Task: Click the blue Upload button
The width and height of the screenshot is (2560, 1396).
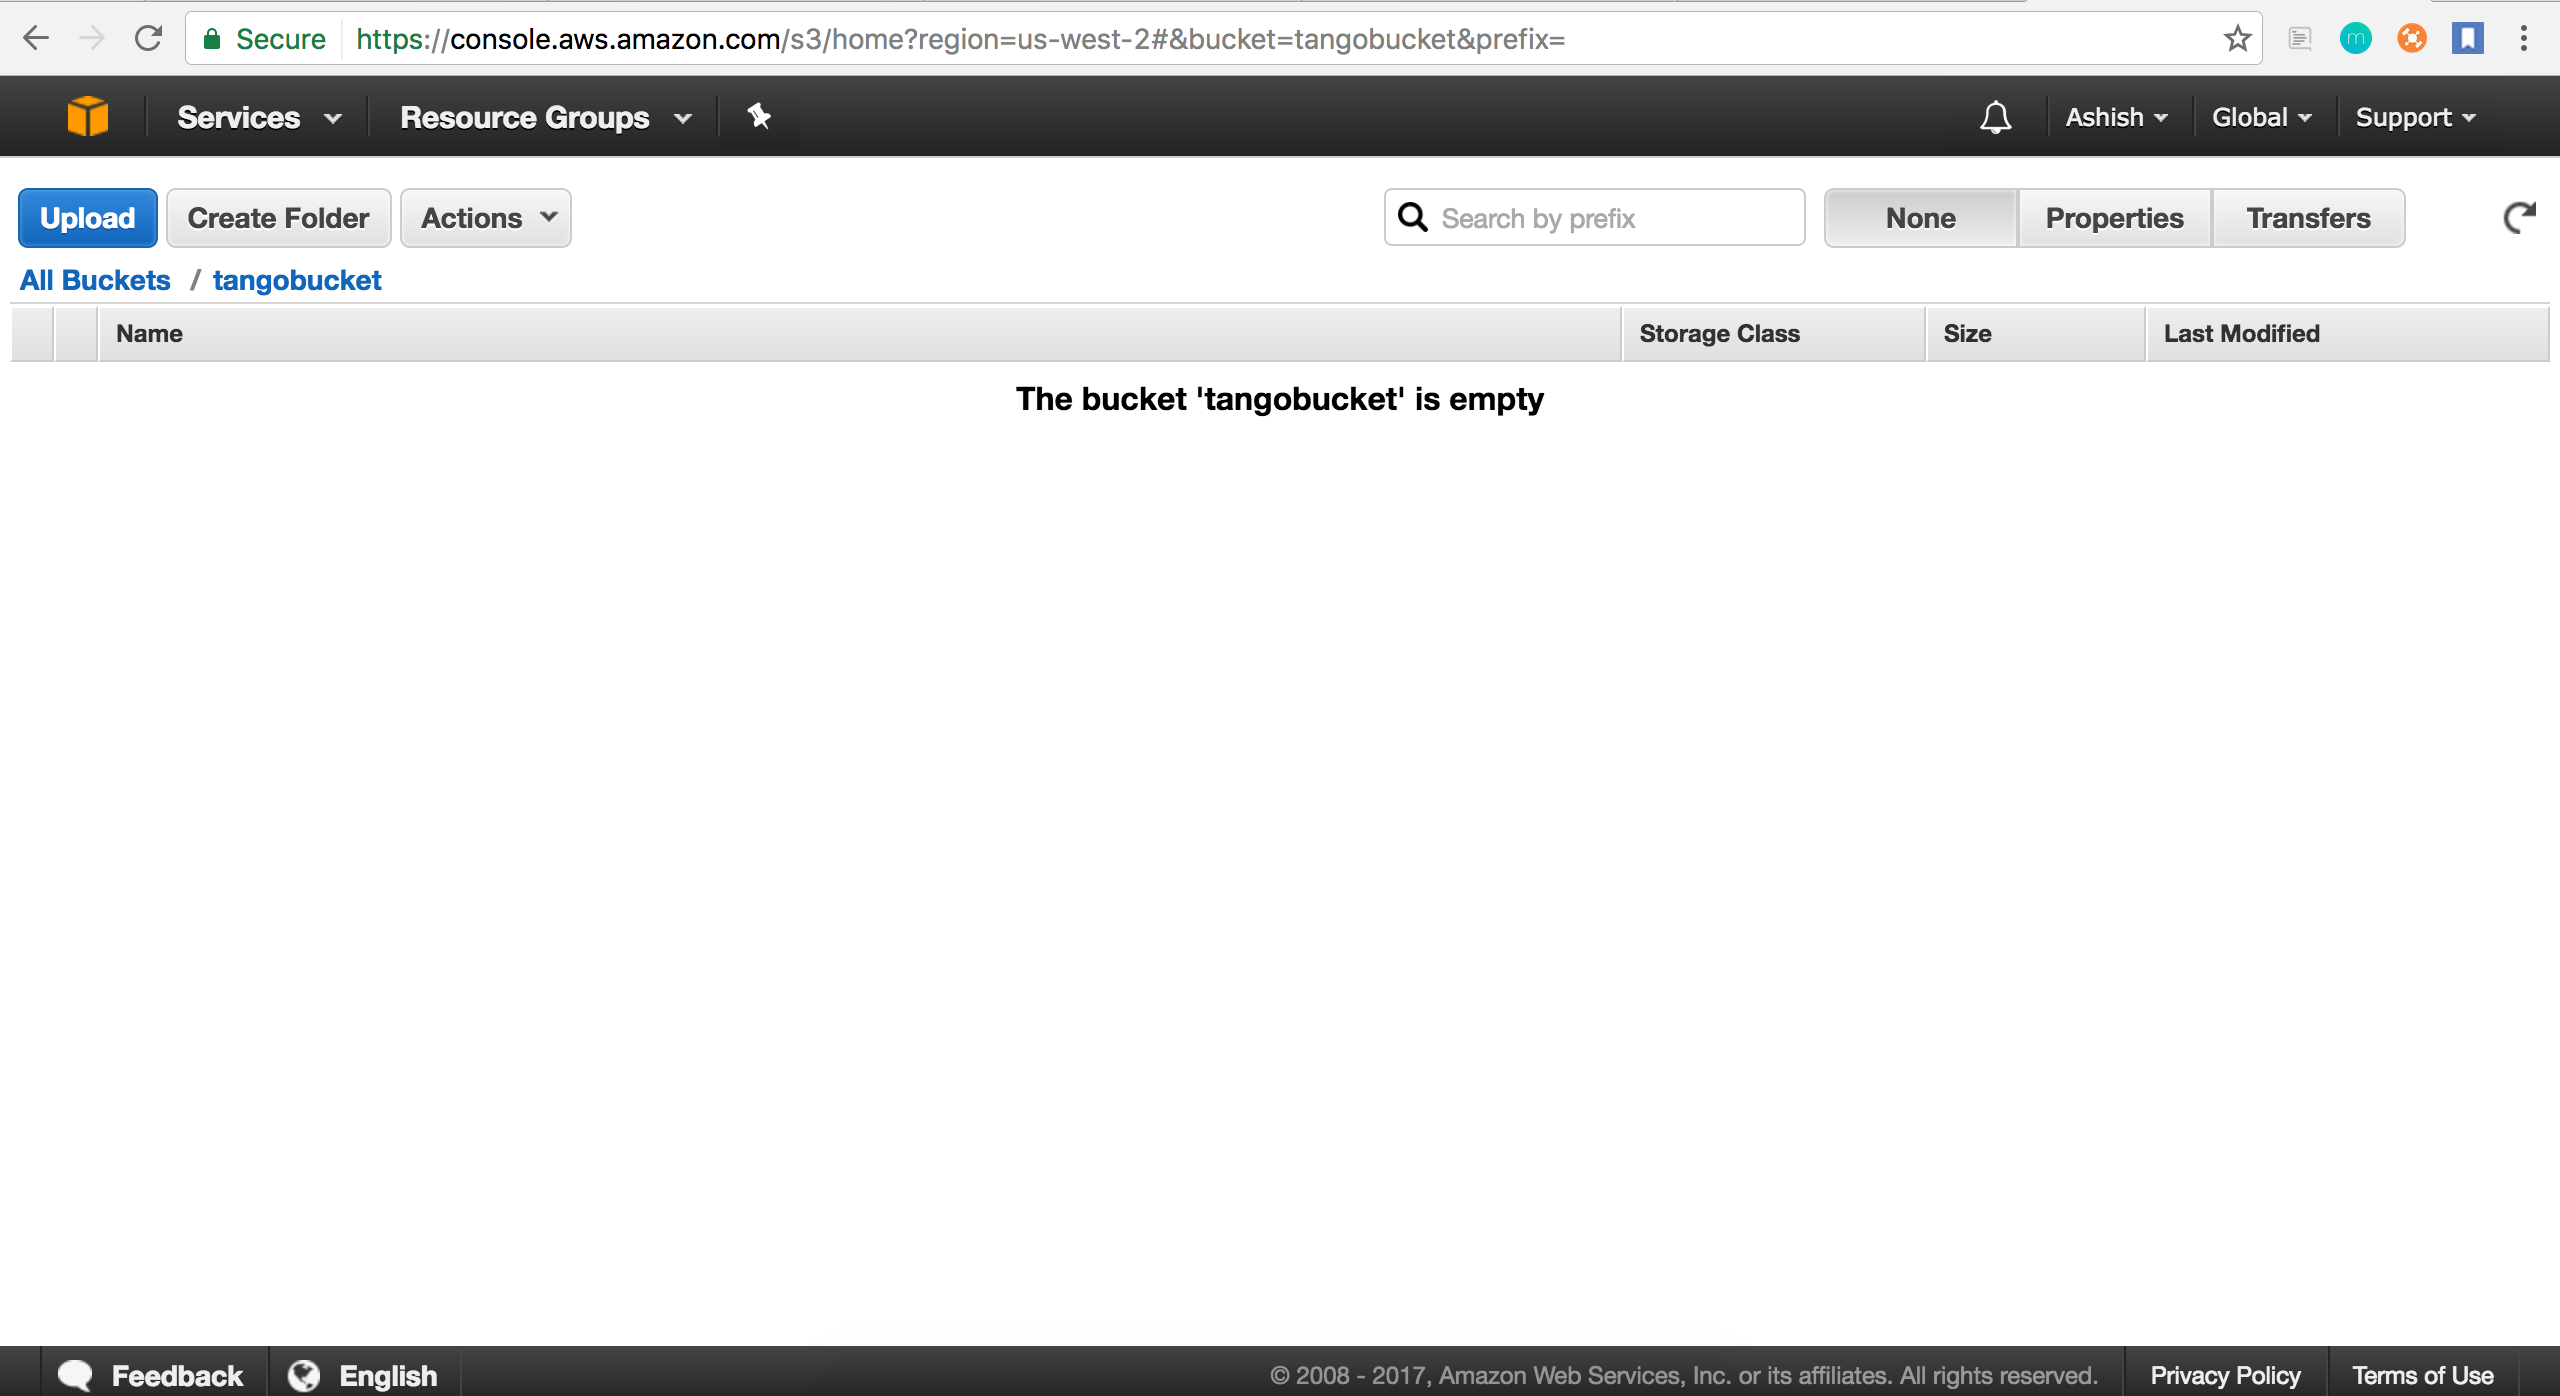Action: click(88, 217)
